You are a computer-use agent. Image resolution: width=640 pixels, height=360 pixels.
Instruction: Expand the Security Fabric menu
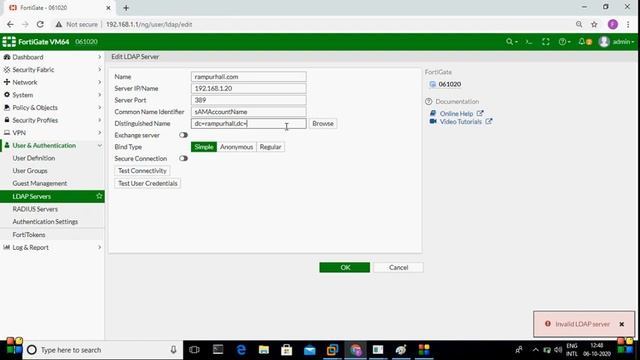point(52,70)
